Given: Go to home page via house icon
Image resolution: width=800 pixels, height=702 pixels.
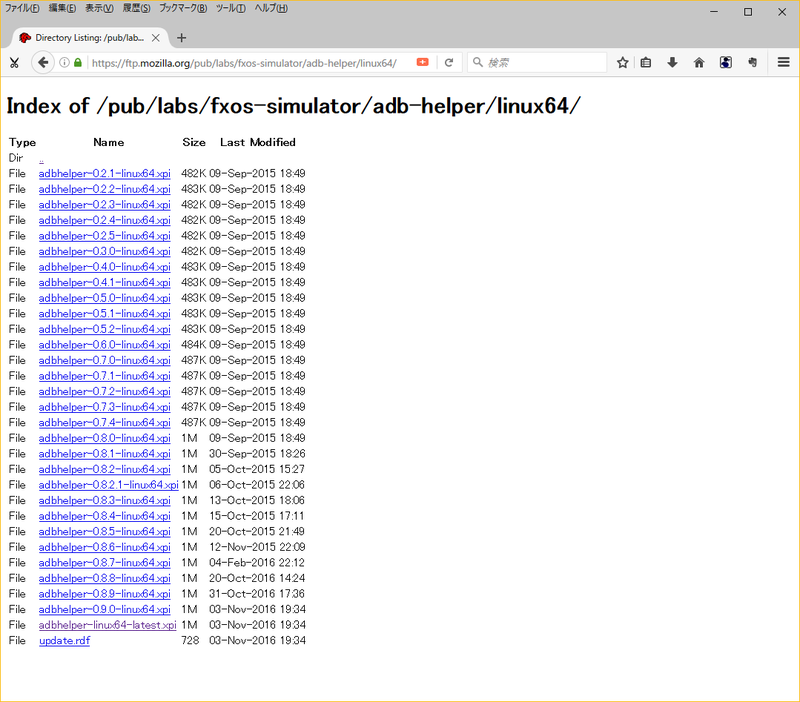Looking at the screenshot, I should click(x=699, y=63).
